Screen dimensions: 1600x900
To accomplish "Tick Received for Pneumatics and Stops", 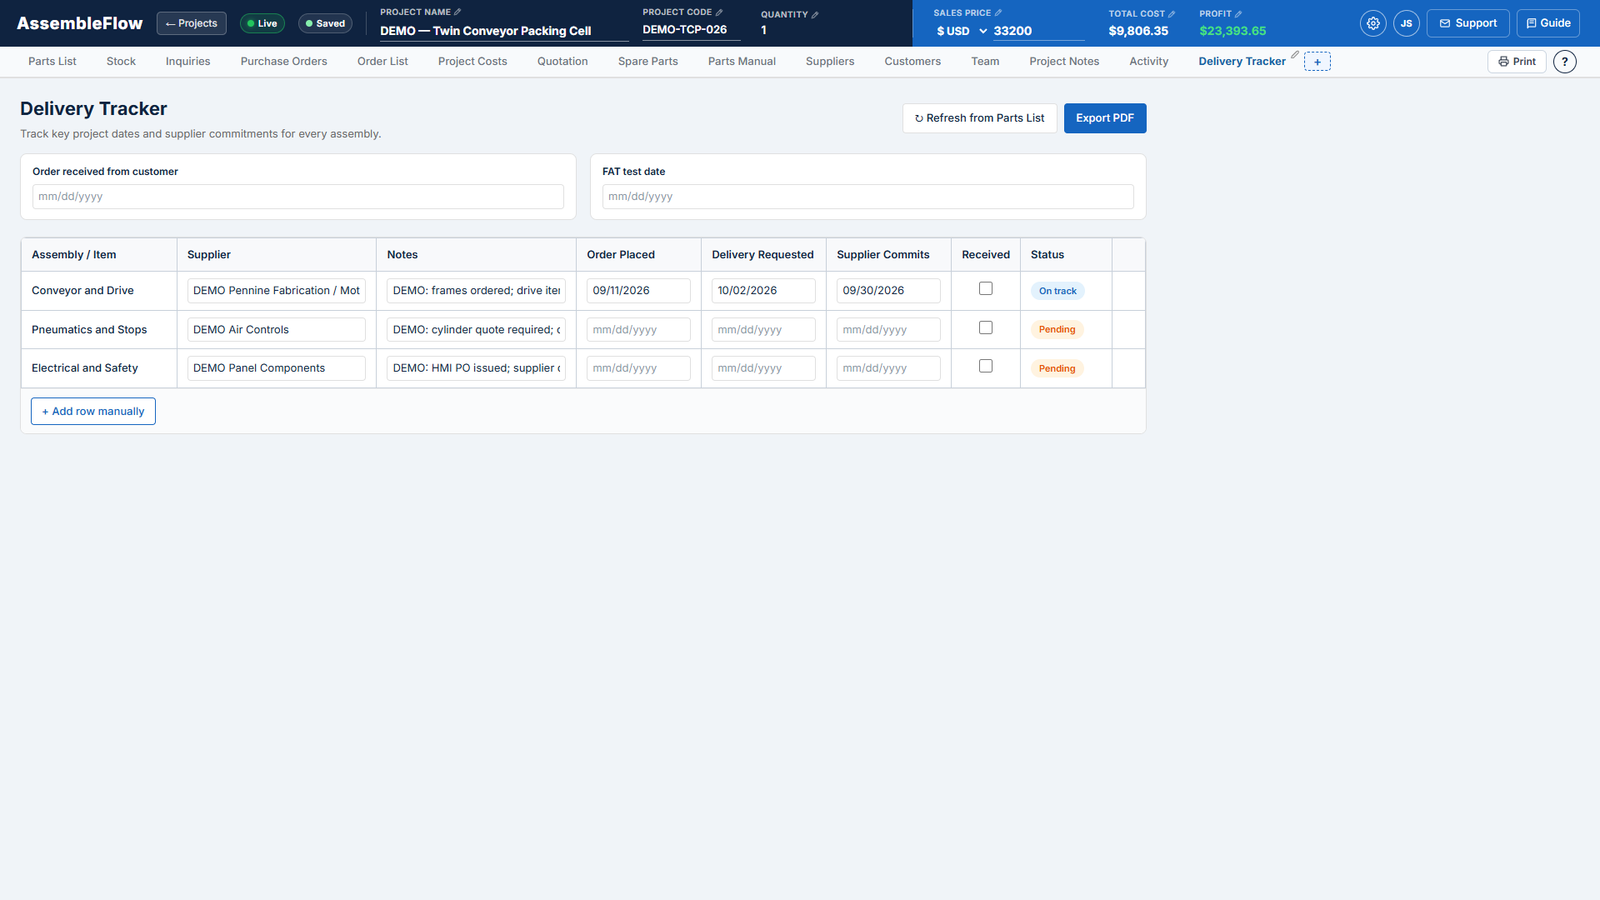I will click(986, 328).
